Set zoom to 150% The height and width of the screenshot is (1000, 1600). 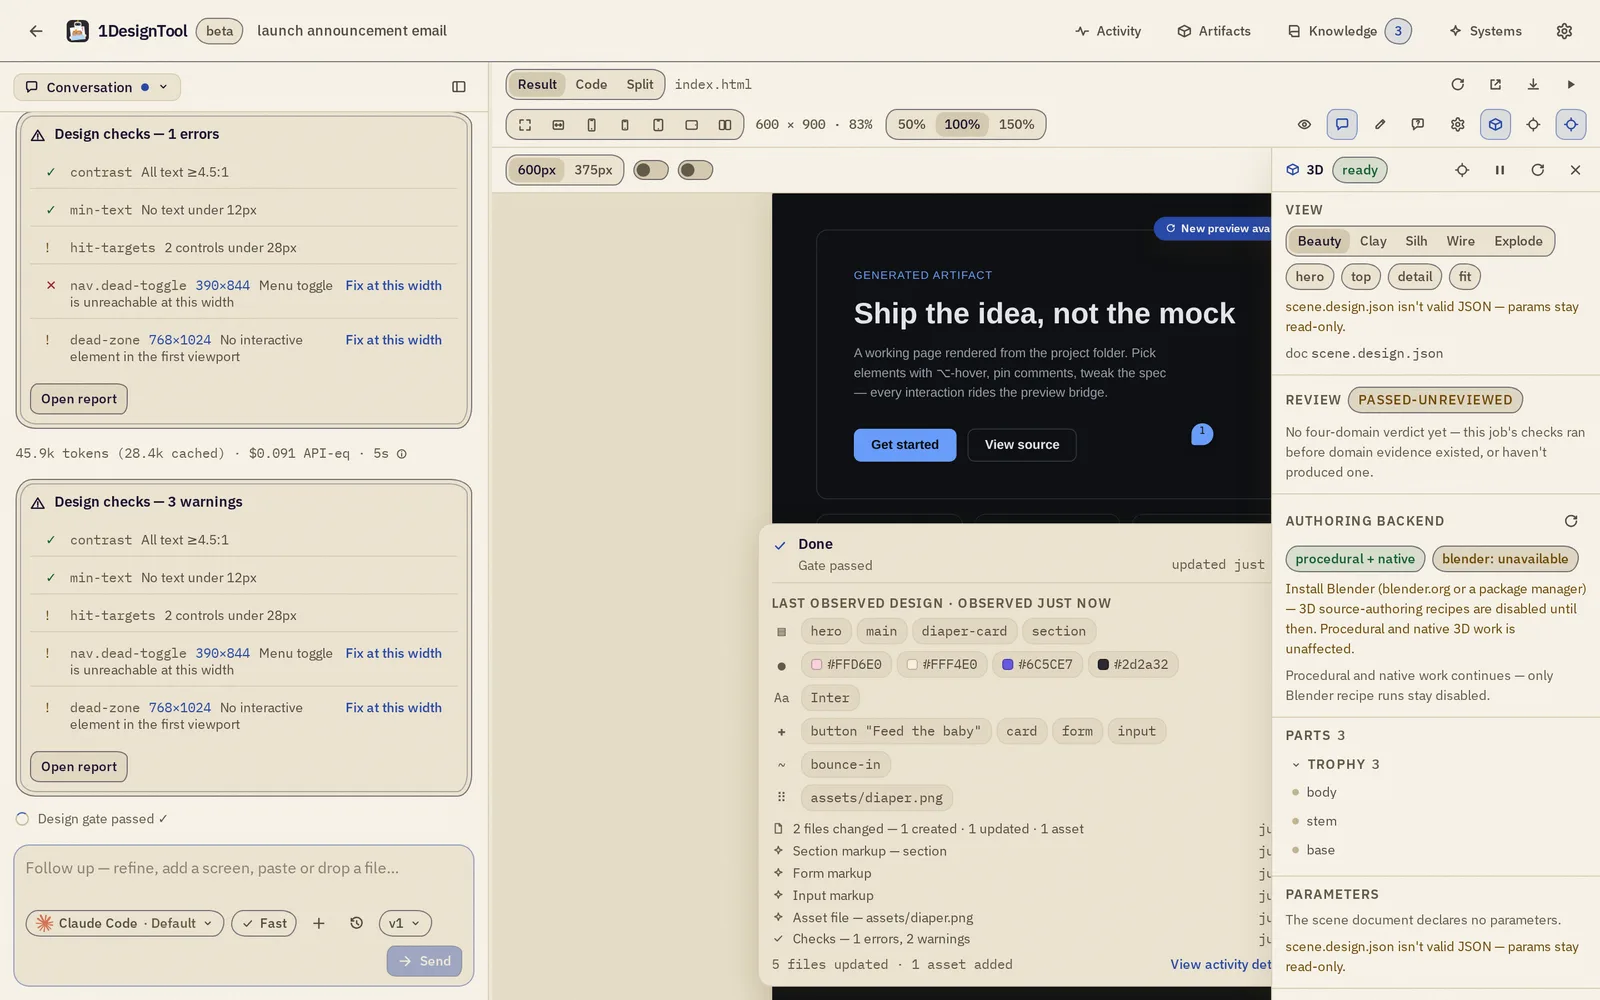pyautogui.click(x=1016, y=124)
